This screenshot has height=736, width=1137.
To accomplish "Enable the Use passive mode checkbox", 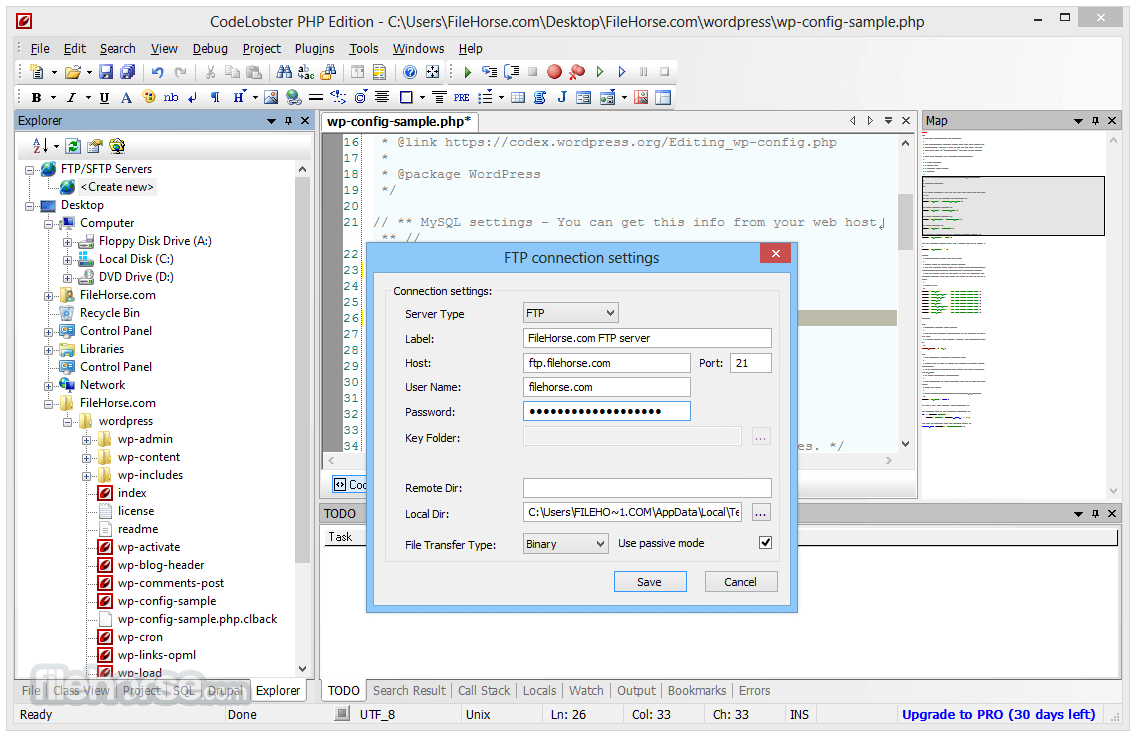I will click(x=765, y=542).
